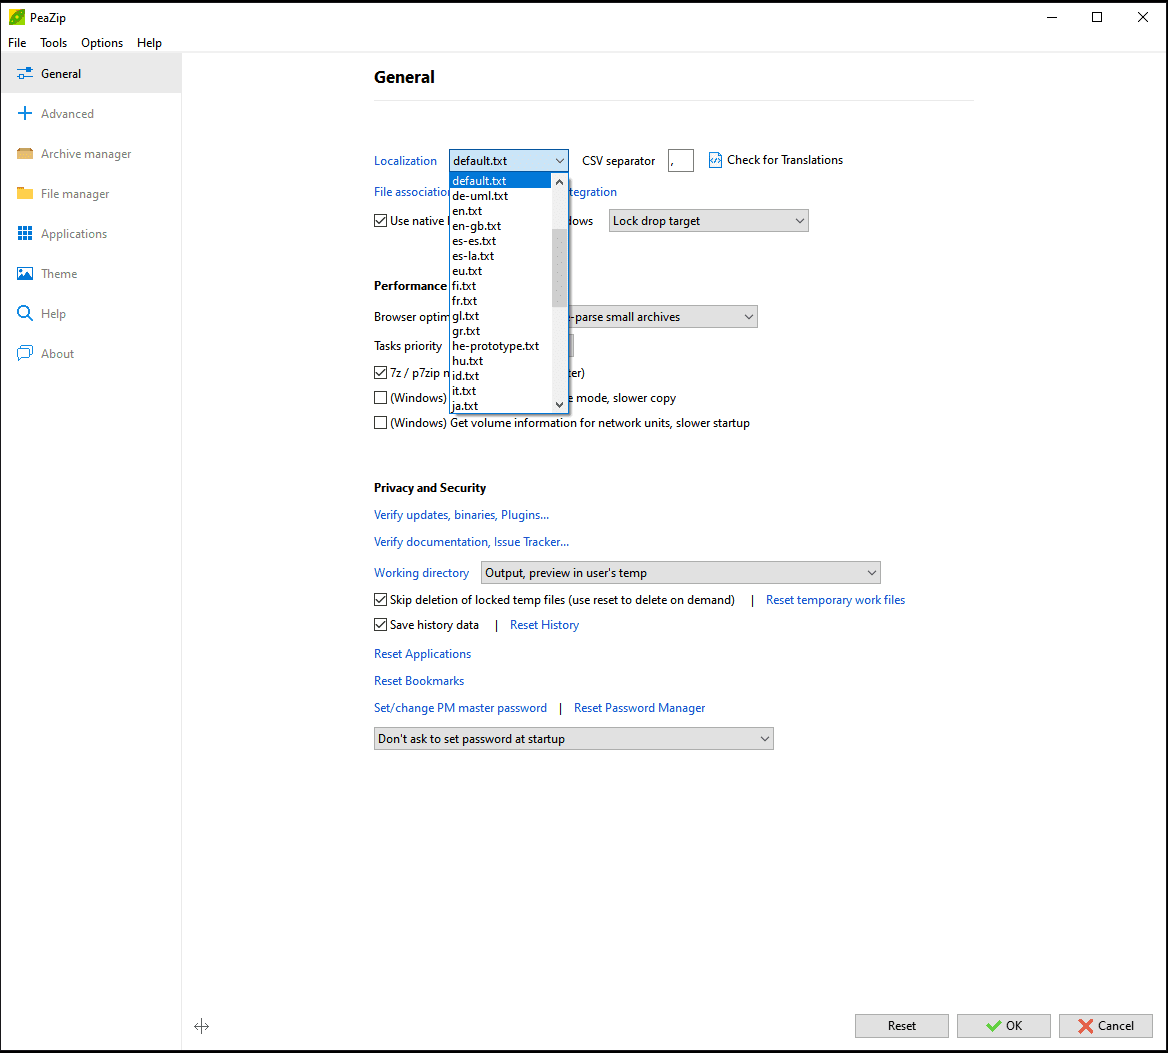Click the move cross-arrows icon at bottom
This screenshot has width=1168, height=1053.
(x=201, y=1026)
